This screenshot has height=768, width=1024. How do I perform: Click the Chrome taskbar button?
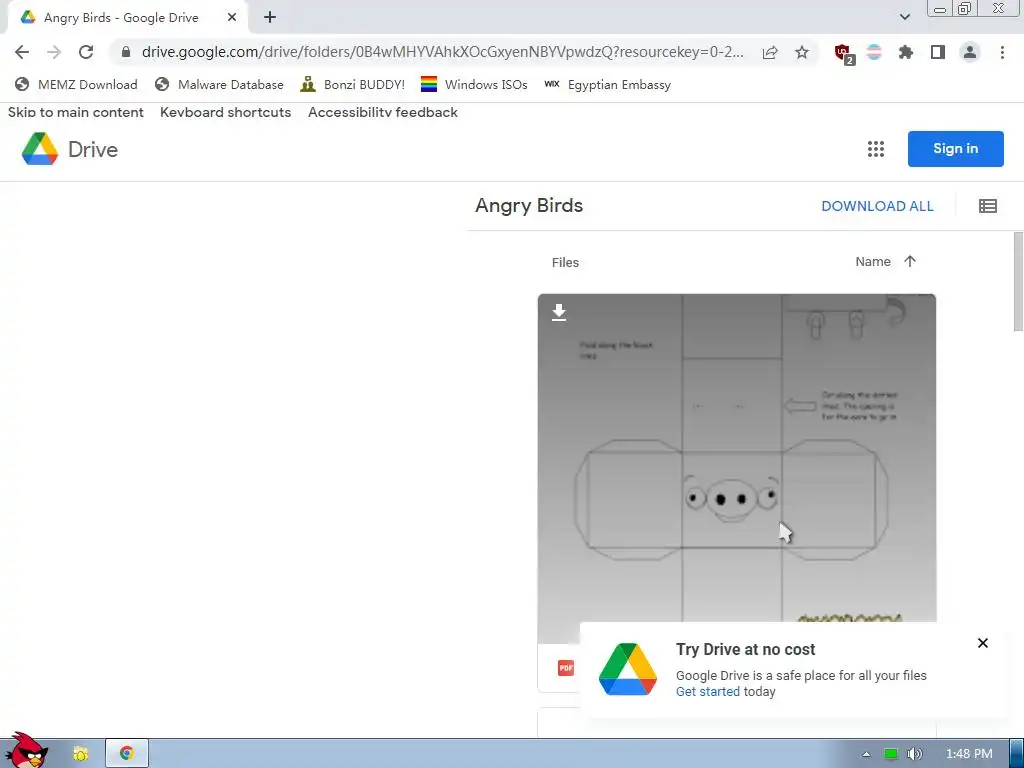coord(127,754)
